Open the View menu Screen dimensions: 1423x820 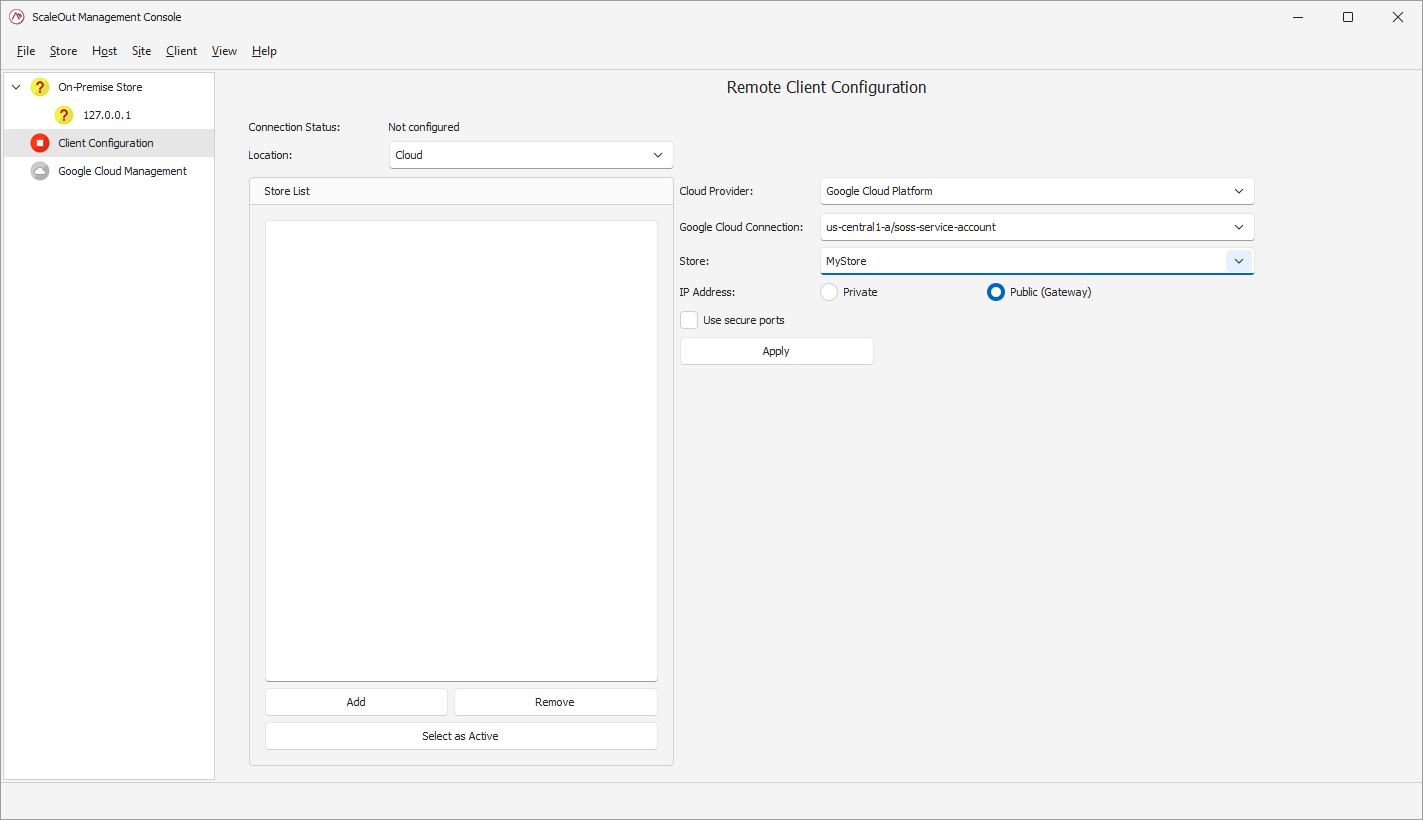pyautogui.click(x=224, y=51)
